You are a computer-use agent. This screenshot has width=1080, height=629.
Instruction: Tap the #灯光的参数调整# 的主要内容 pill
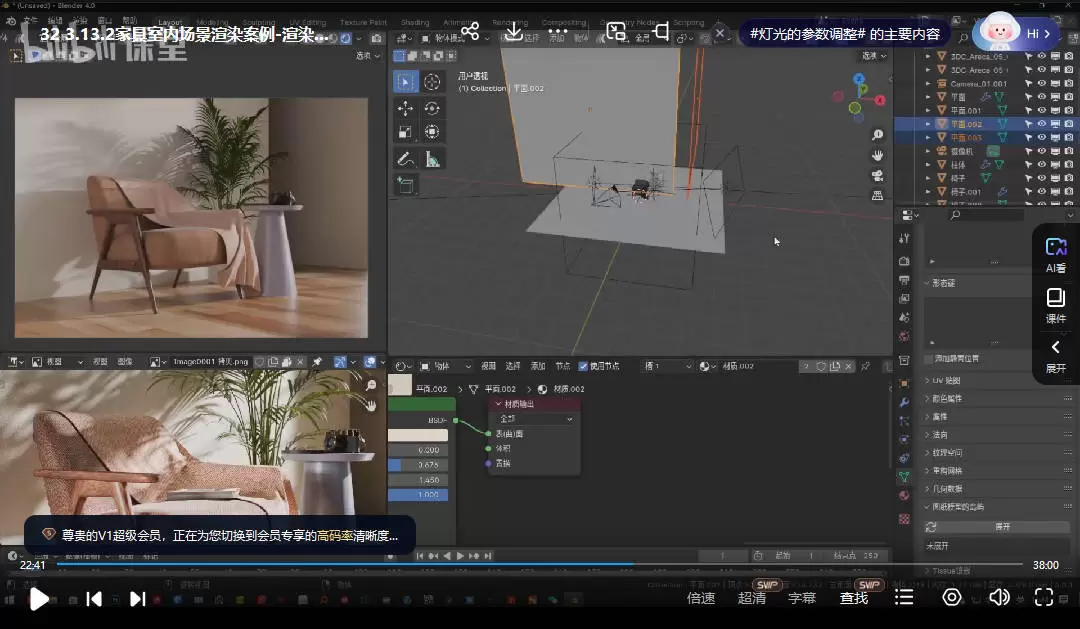point(844,34)
